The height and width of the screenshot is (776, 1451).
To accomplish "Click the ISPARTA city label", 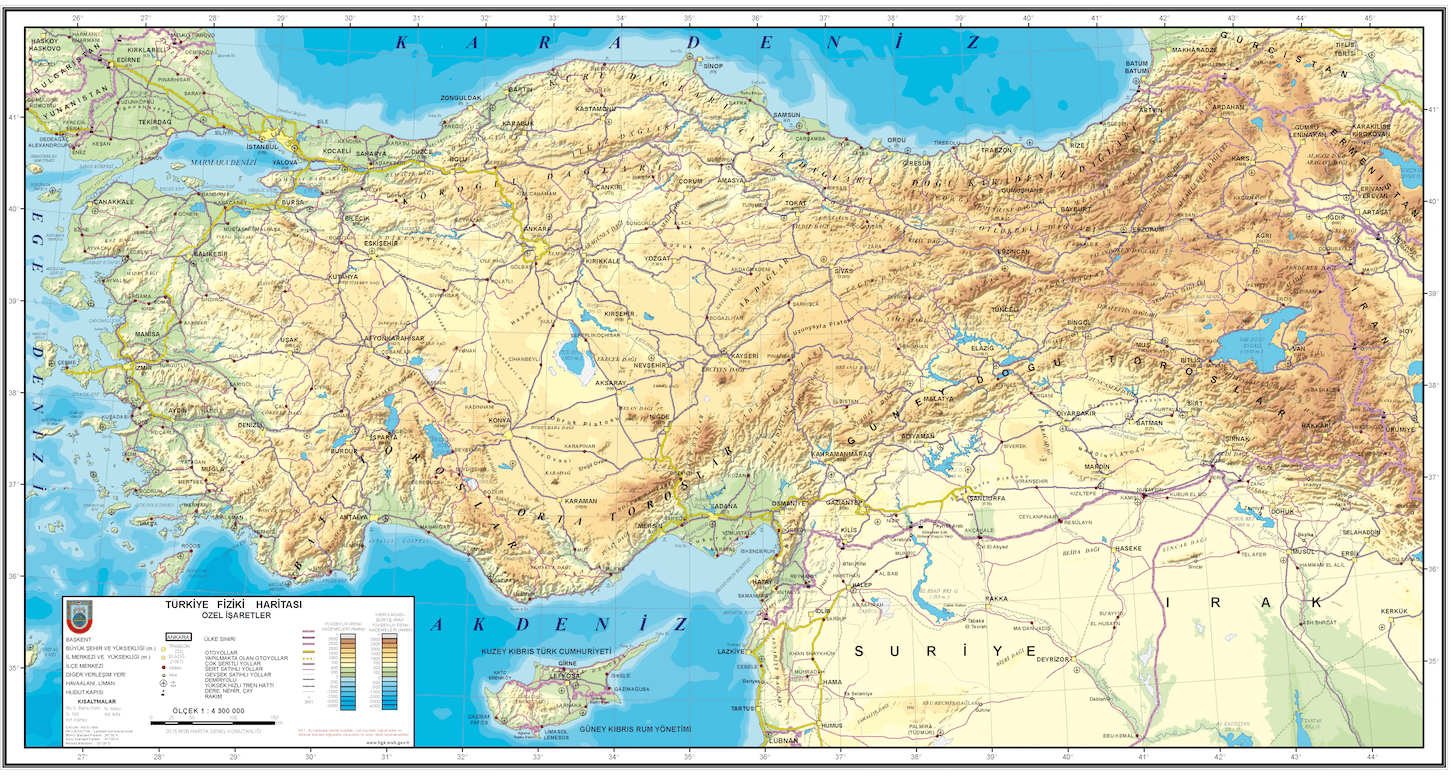I will click(x=384, y=437).
